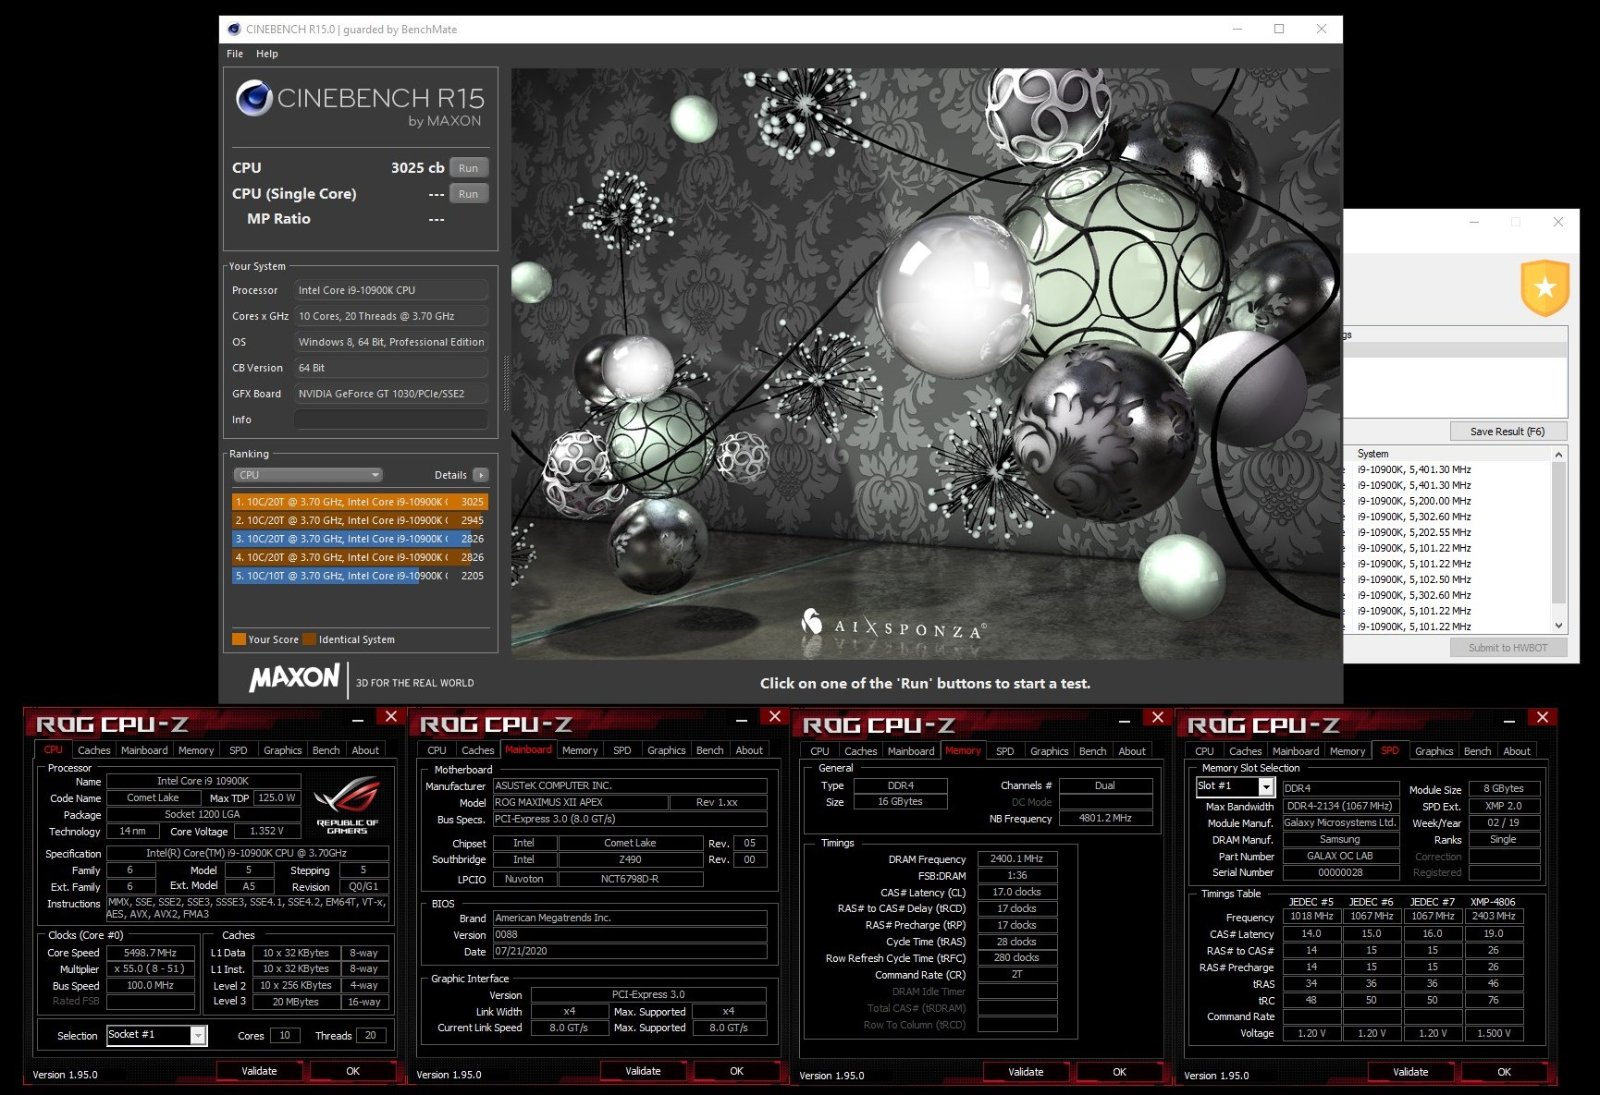This screenshot has width=1600, height=1095.
Task: Open Bench tab in SPD CPU-Z window
Action: tap(1477, 751)
